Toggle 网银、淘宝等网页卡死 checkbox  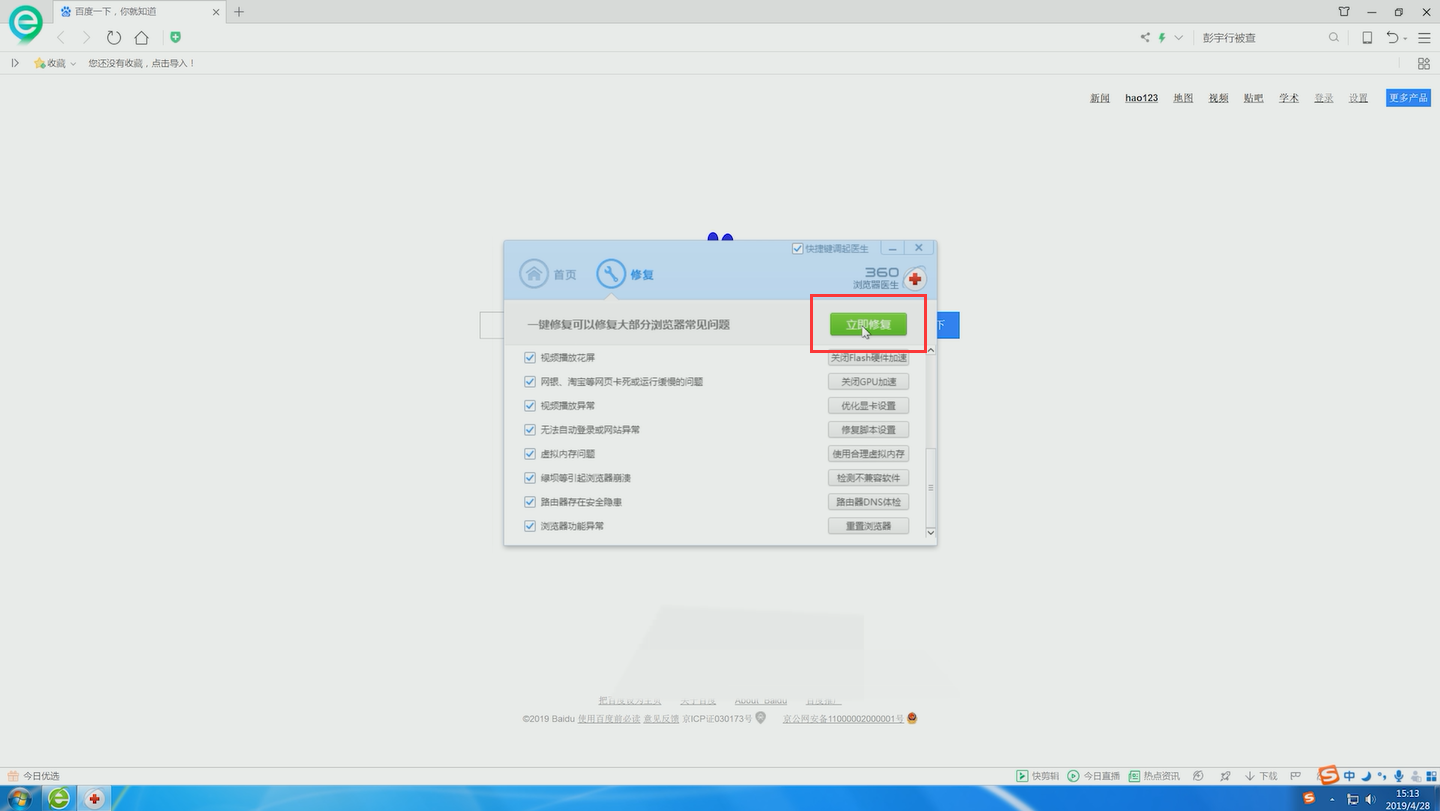(530, 382)
